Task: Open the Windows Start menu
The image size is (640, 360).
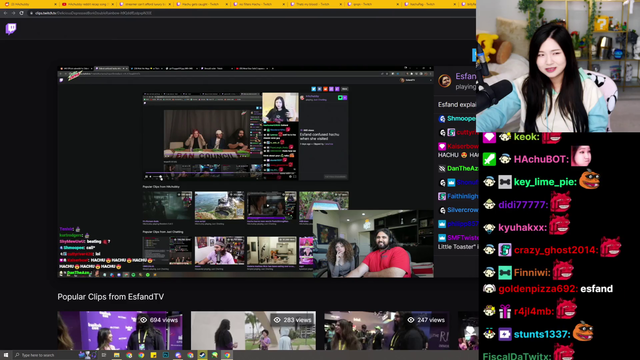Action: 6,355
